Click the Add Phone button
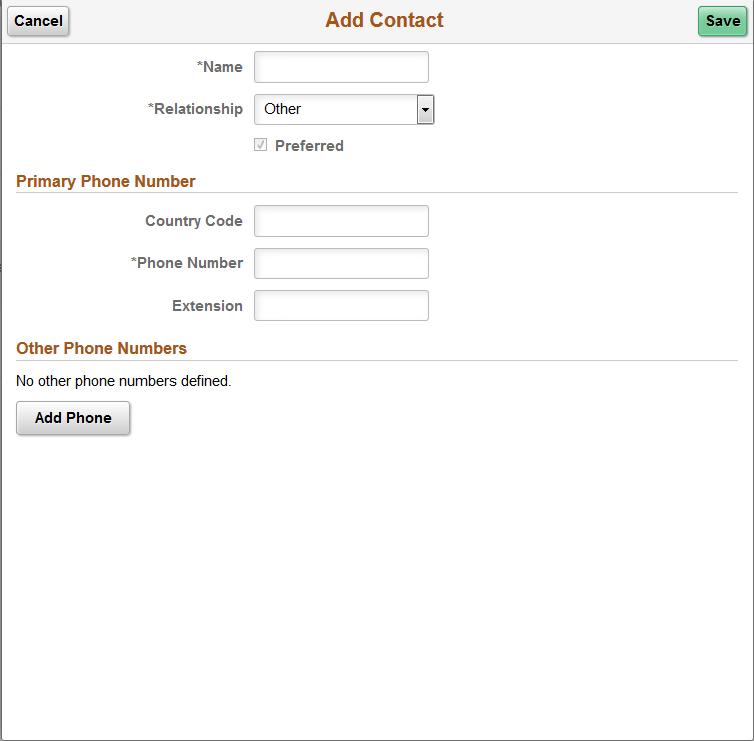Image resolution: width=754 pixels, height=741 pixels. coord(73,418)
